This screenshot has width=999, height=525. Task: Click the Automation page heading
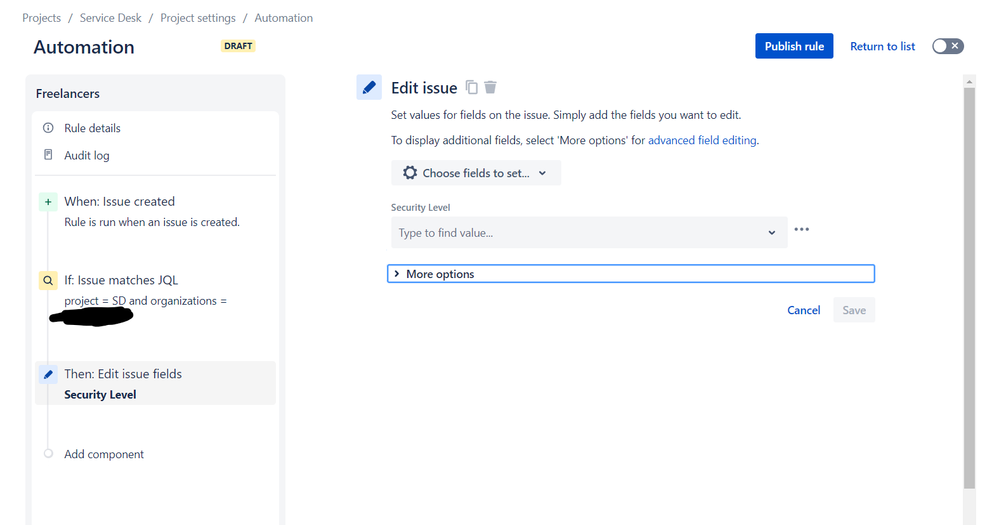[x=84, y=47]
